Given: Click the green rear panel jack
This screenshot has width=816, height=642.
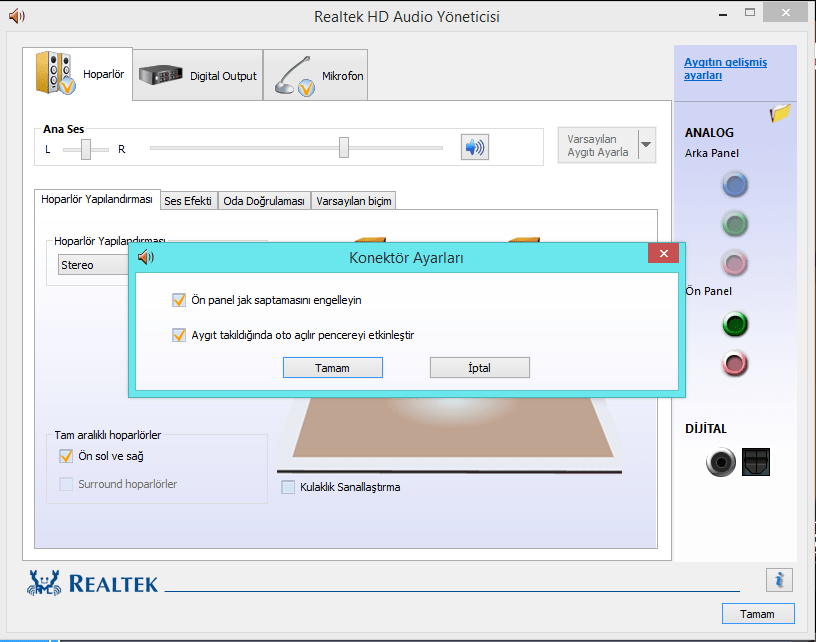Looking at the screenshot, I should pyautogui.click(x=735, y=224).
